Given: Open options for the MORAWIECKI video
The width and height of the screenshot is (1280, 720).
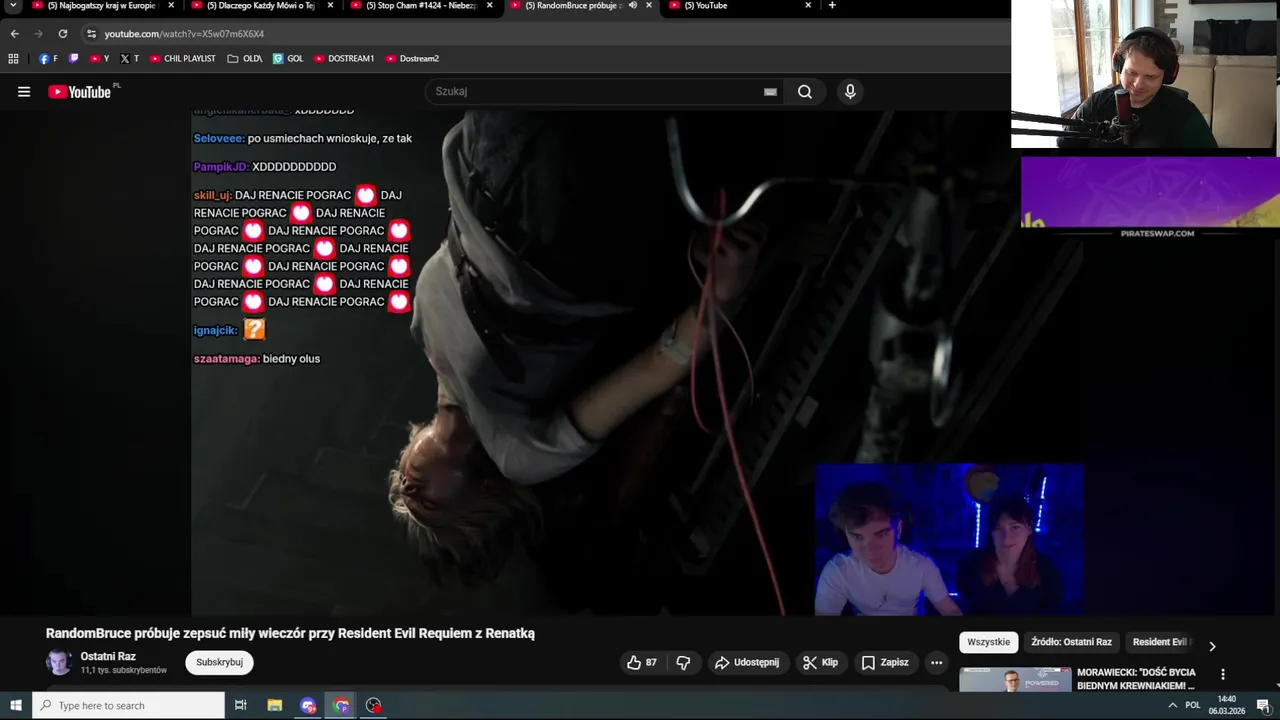Looking at the screenshot, I should (1222, 674).
